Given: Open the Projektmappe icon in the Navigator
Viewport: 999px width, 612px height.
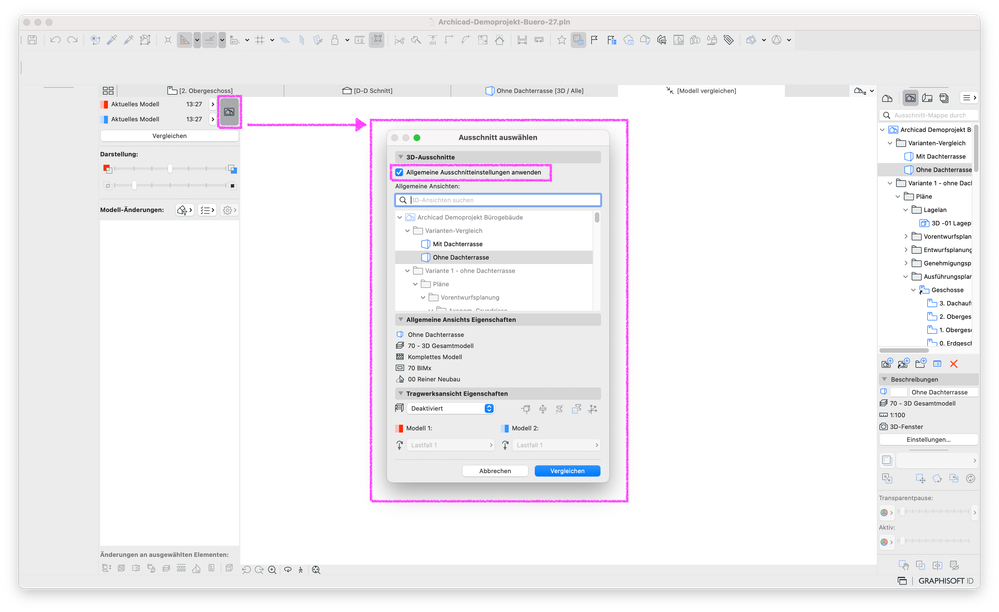Looking at the screenshot, I should [887, 98].
